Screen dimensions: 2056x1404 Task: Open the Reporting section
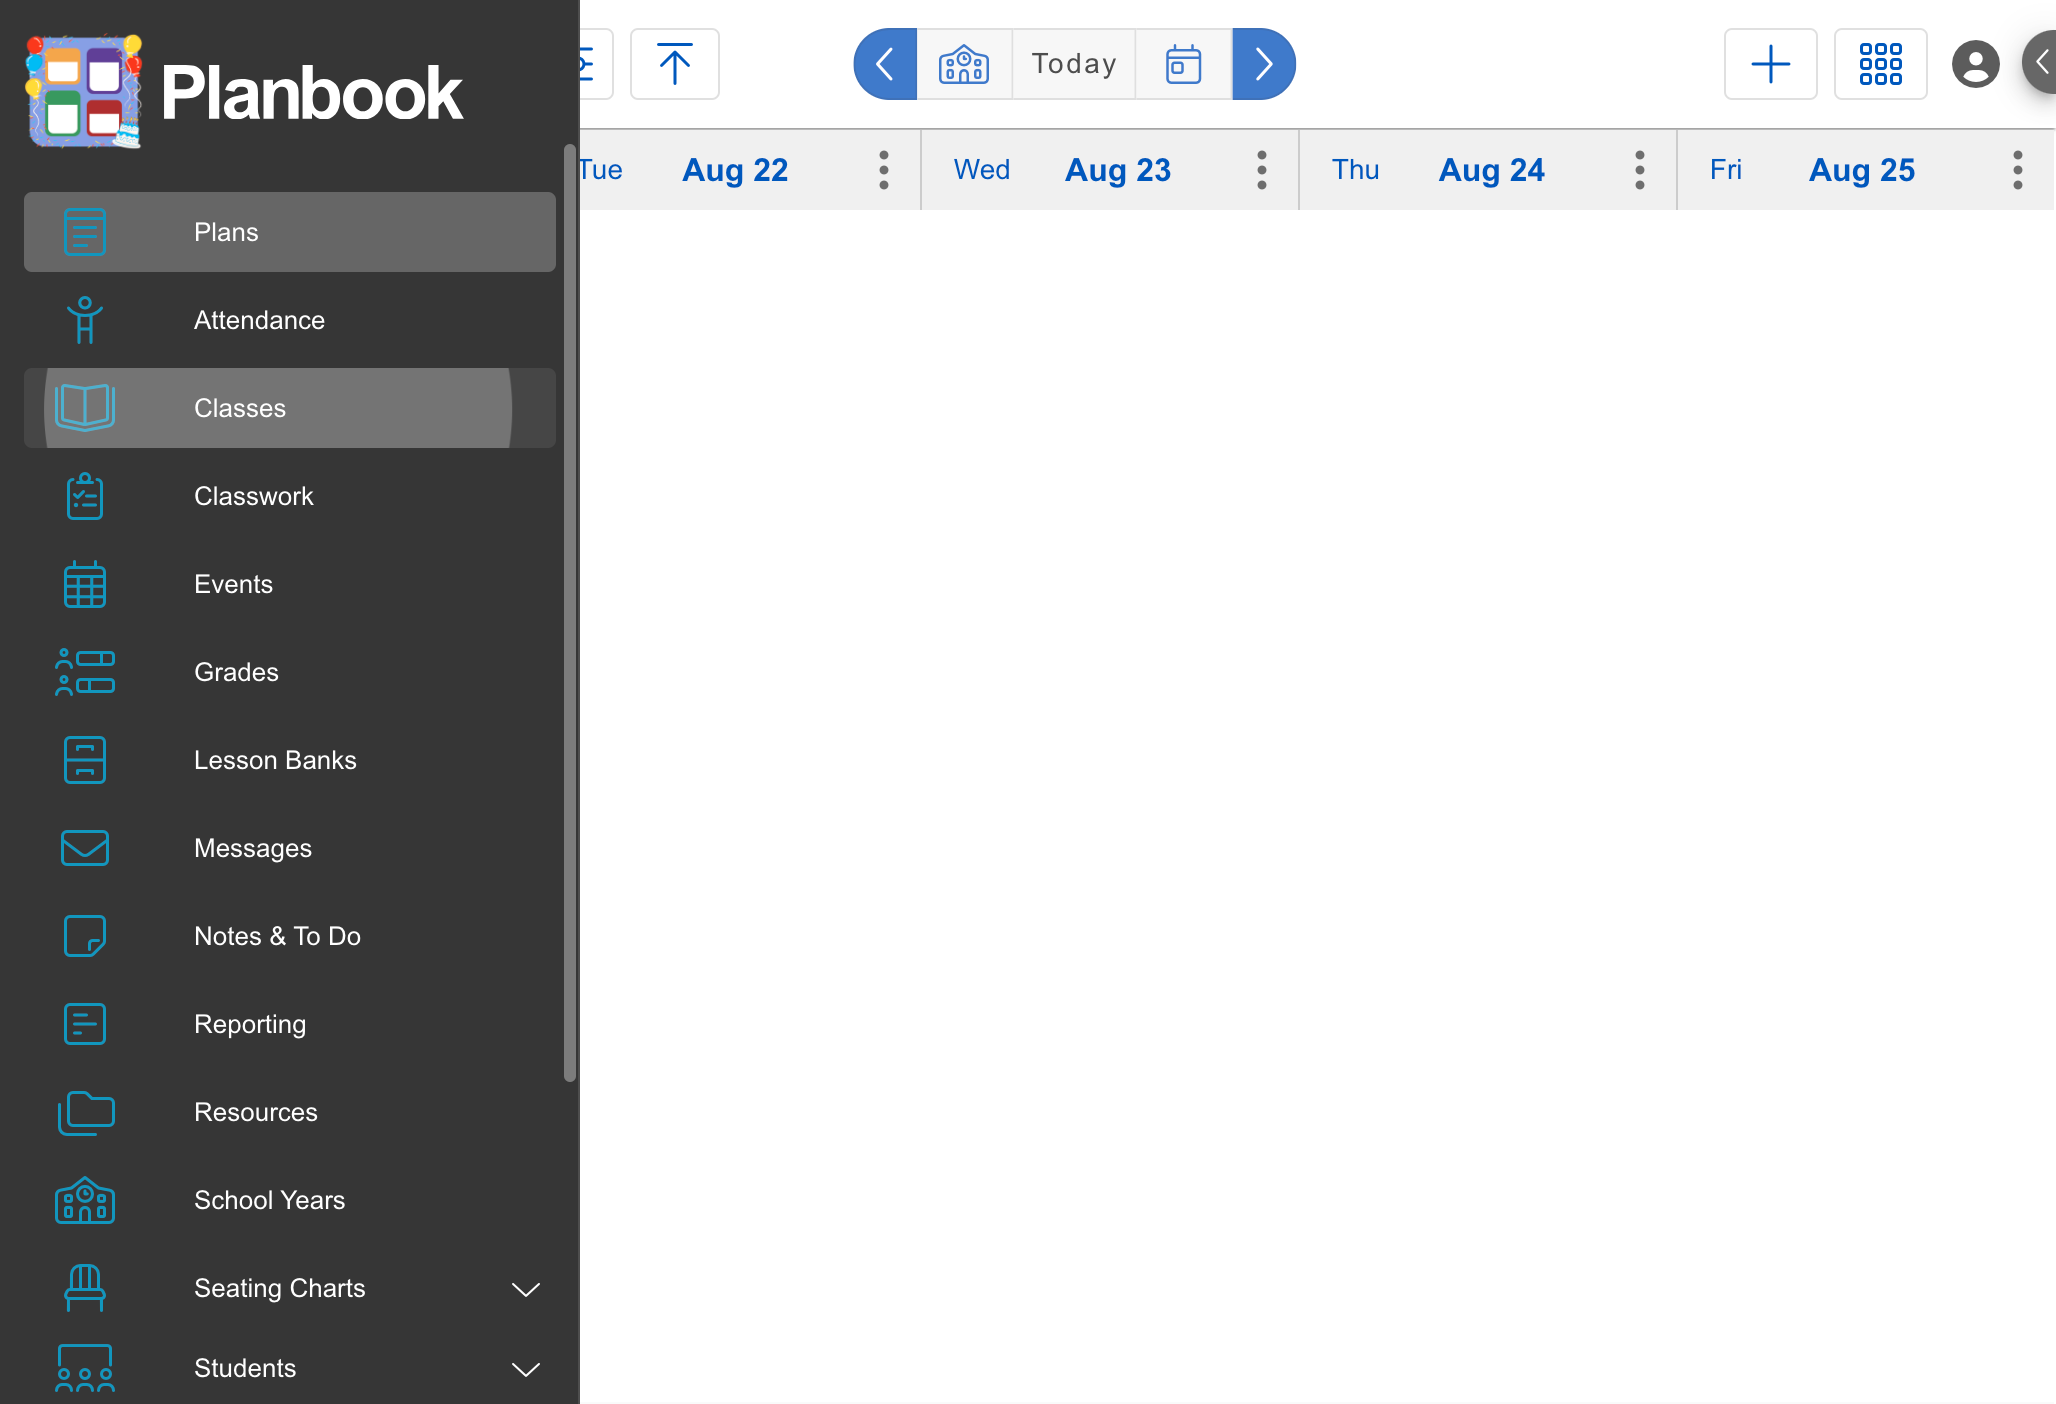[289, 1024]
